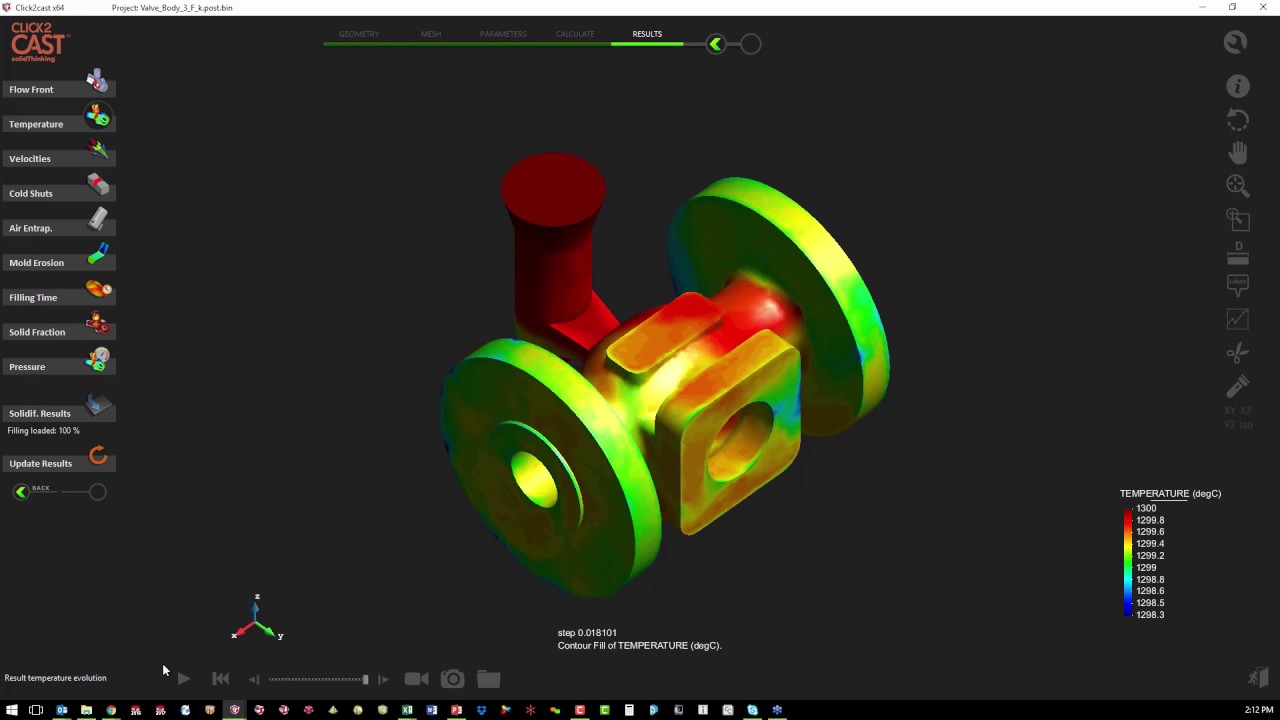Switch to the MESH step tab

point(431,34)
